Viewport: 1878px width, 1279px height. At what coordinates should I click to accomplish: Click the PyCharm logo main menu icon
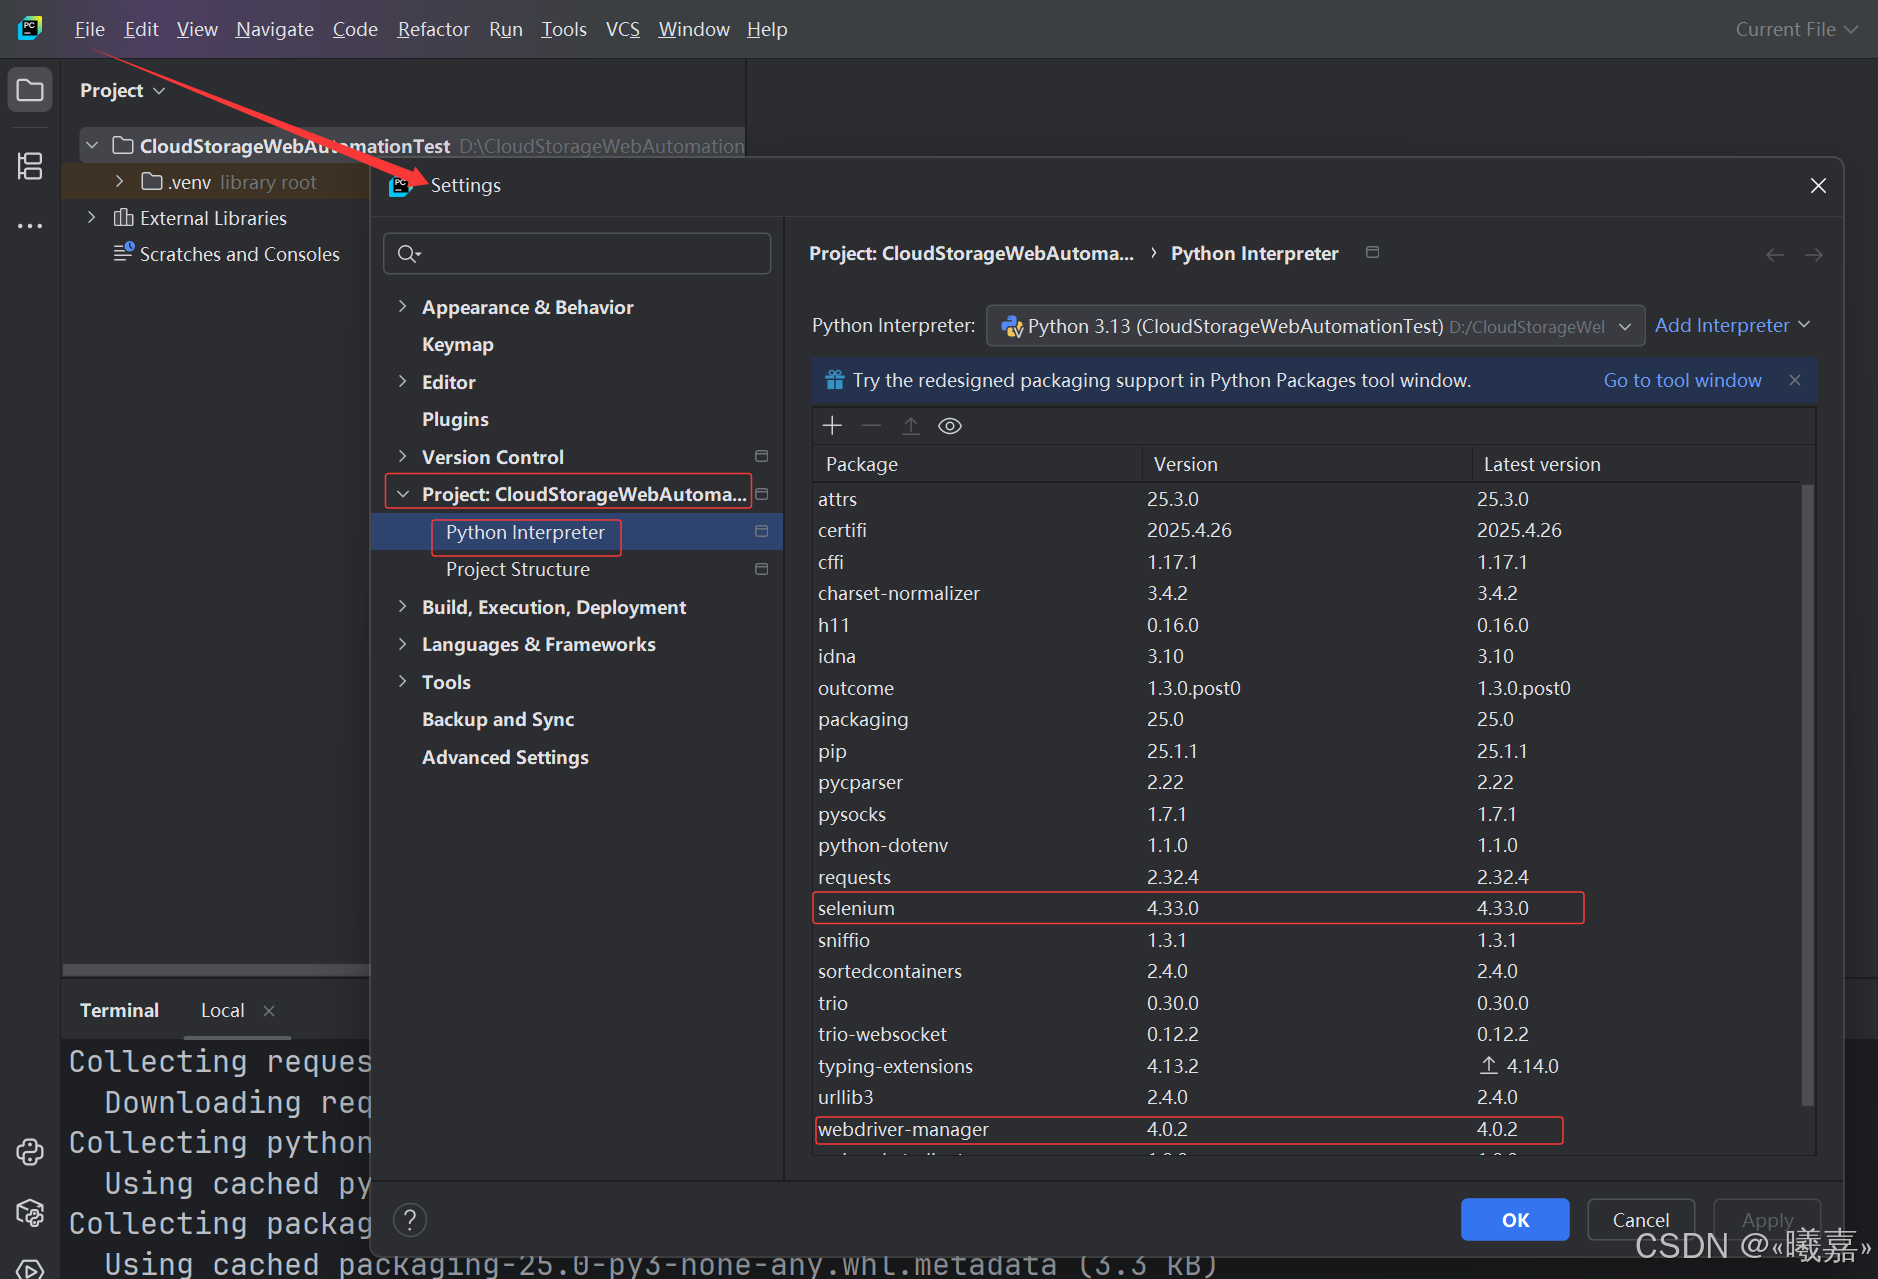(x=30, y=28)
